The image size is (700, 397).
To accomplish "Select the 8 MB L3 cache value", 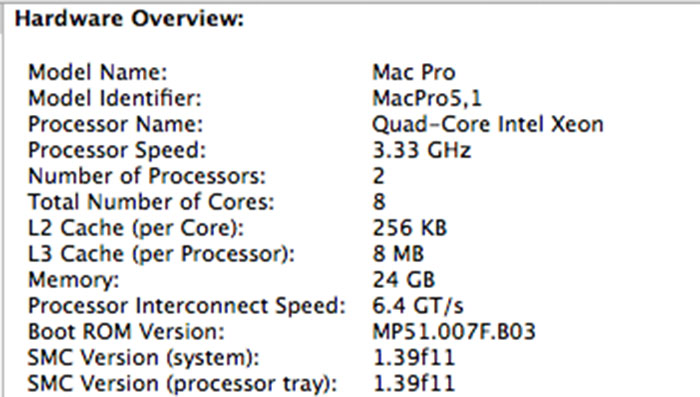I will click(x=398, y=254).
